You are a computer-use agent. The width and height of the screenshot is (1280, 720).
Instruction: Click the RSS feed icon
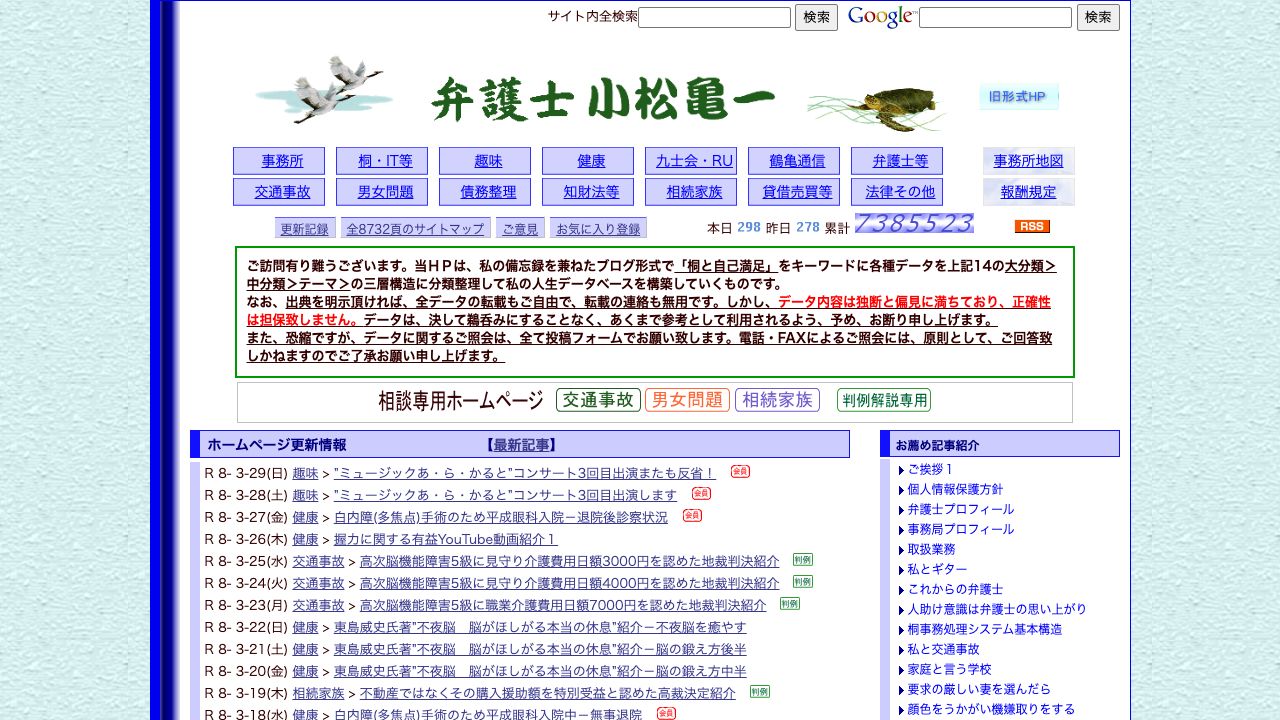[1031, 227]
